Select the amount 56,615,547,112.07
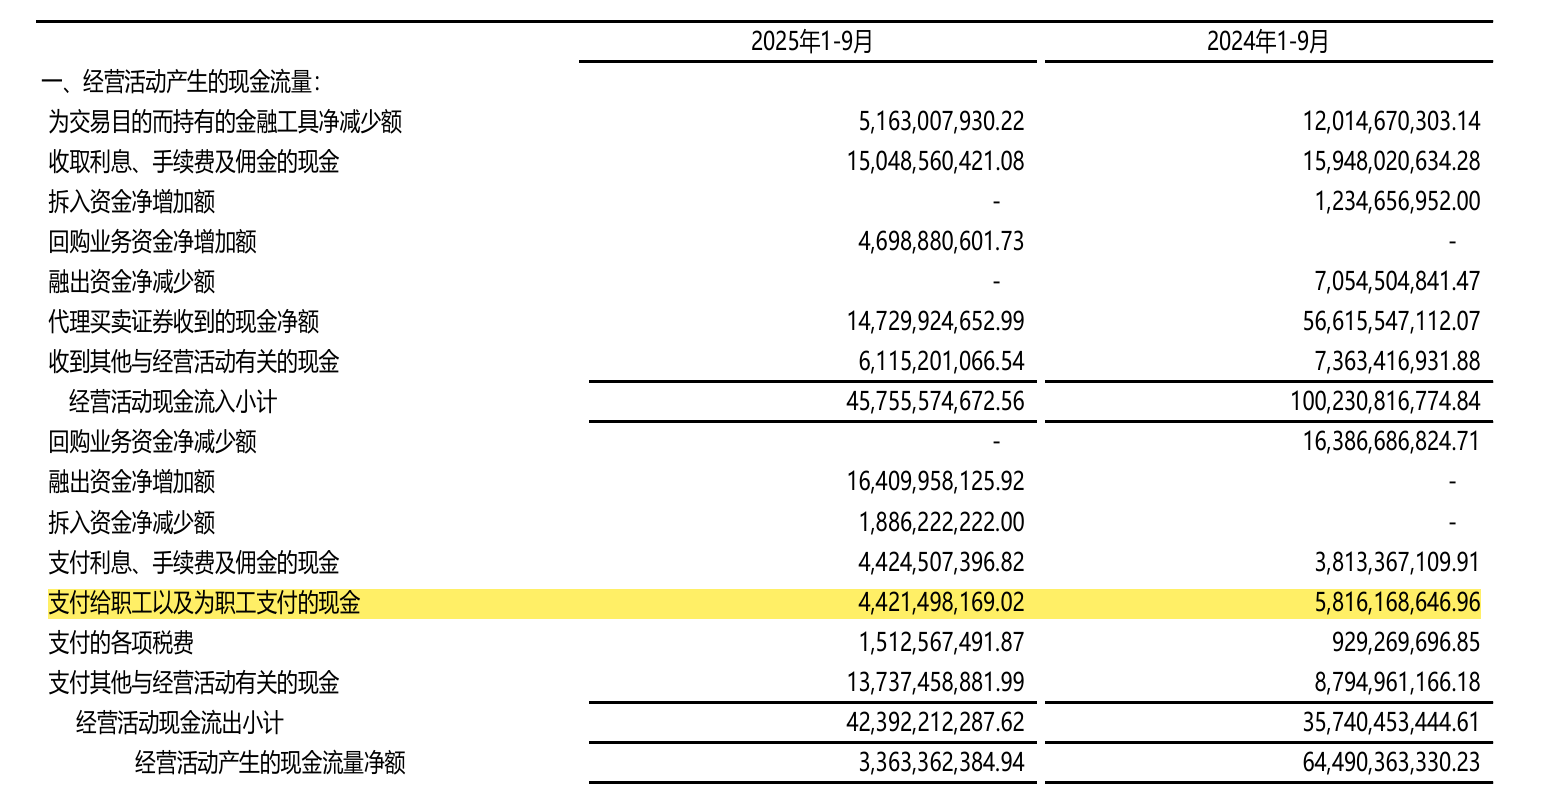1546x811 pixels. 1391,322
